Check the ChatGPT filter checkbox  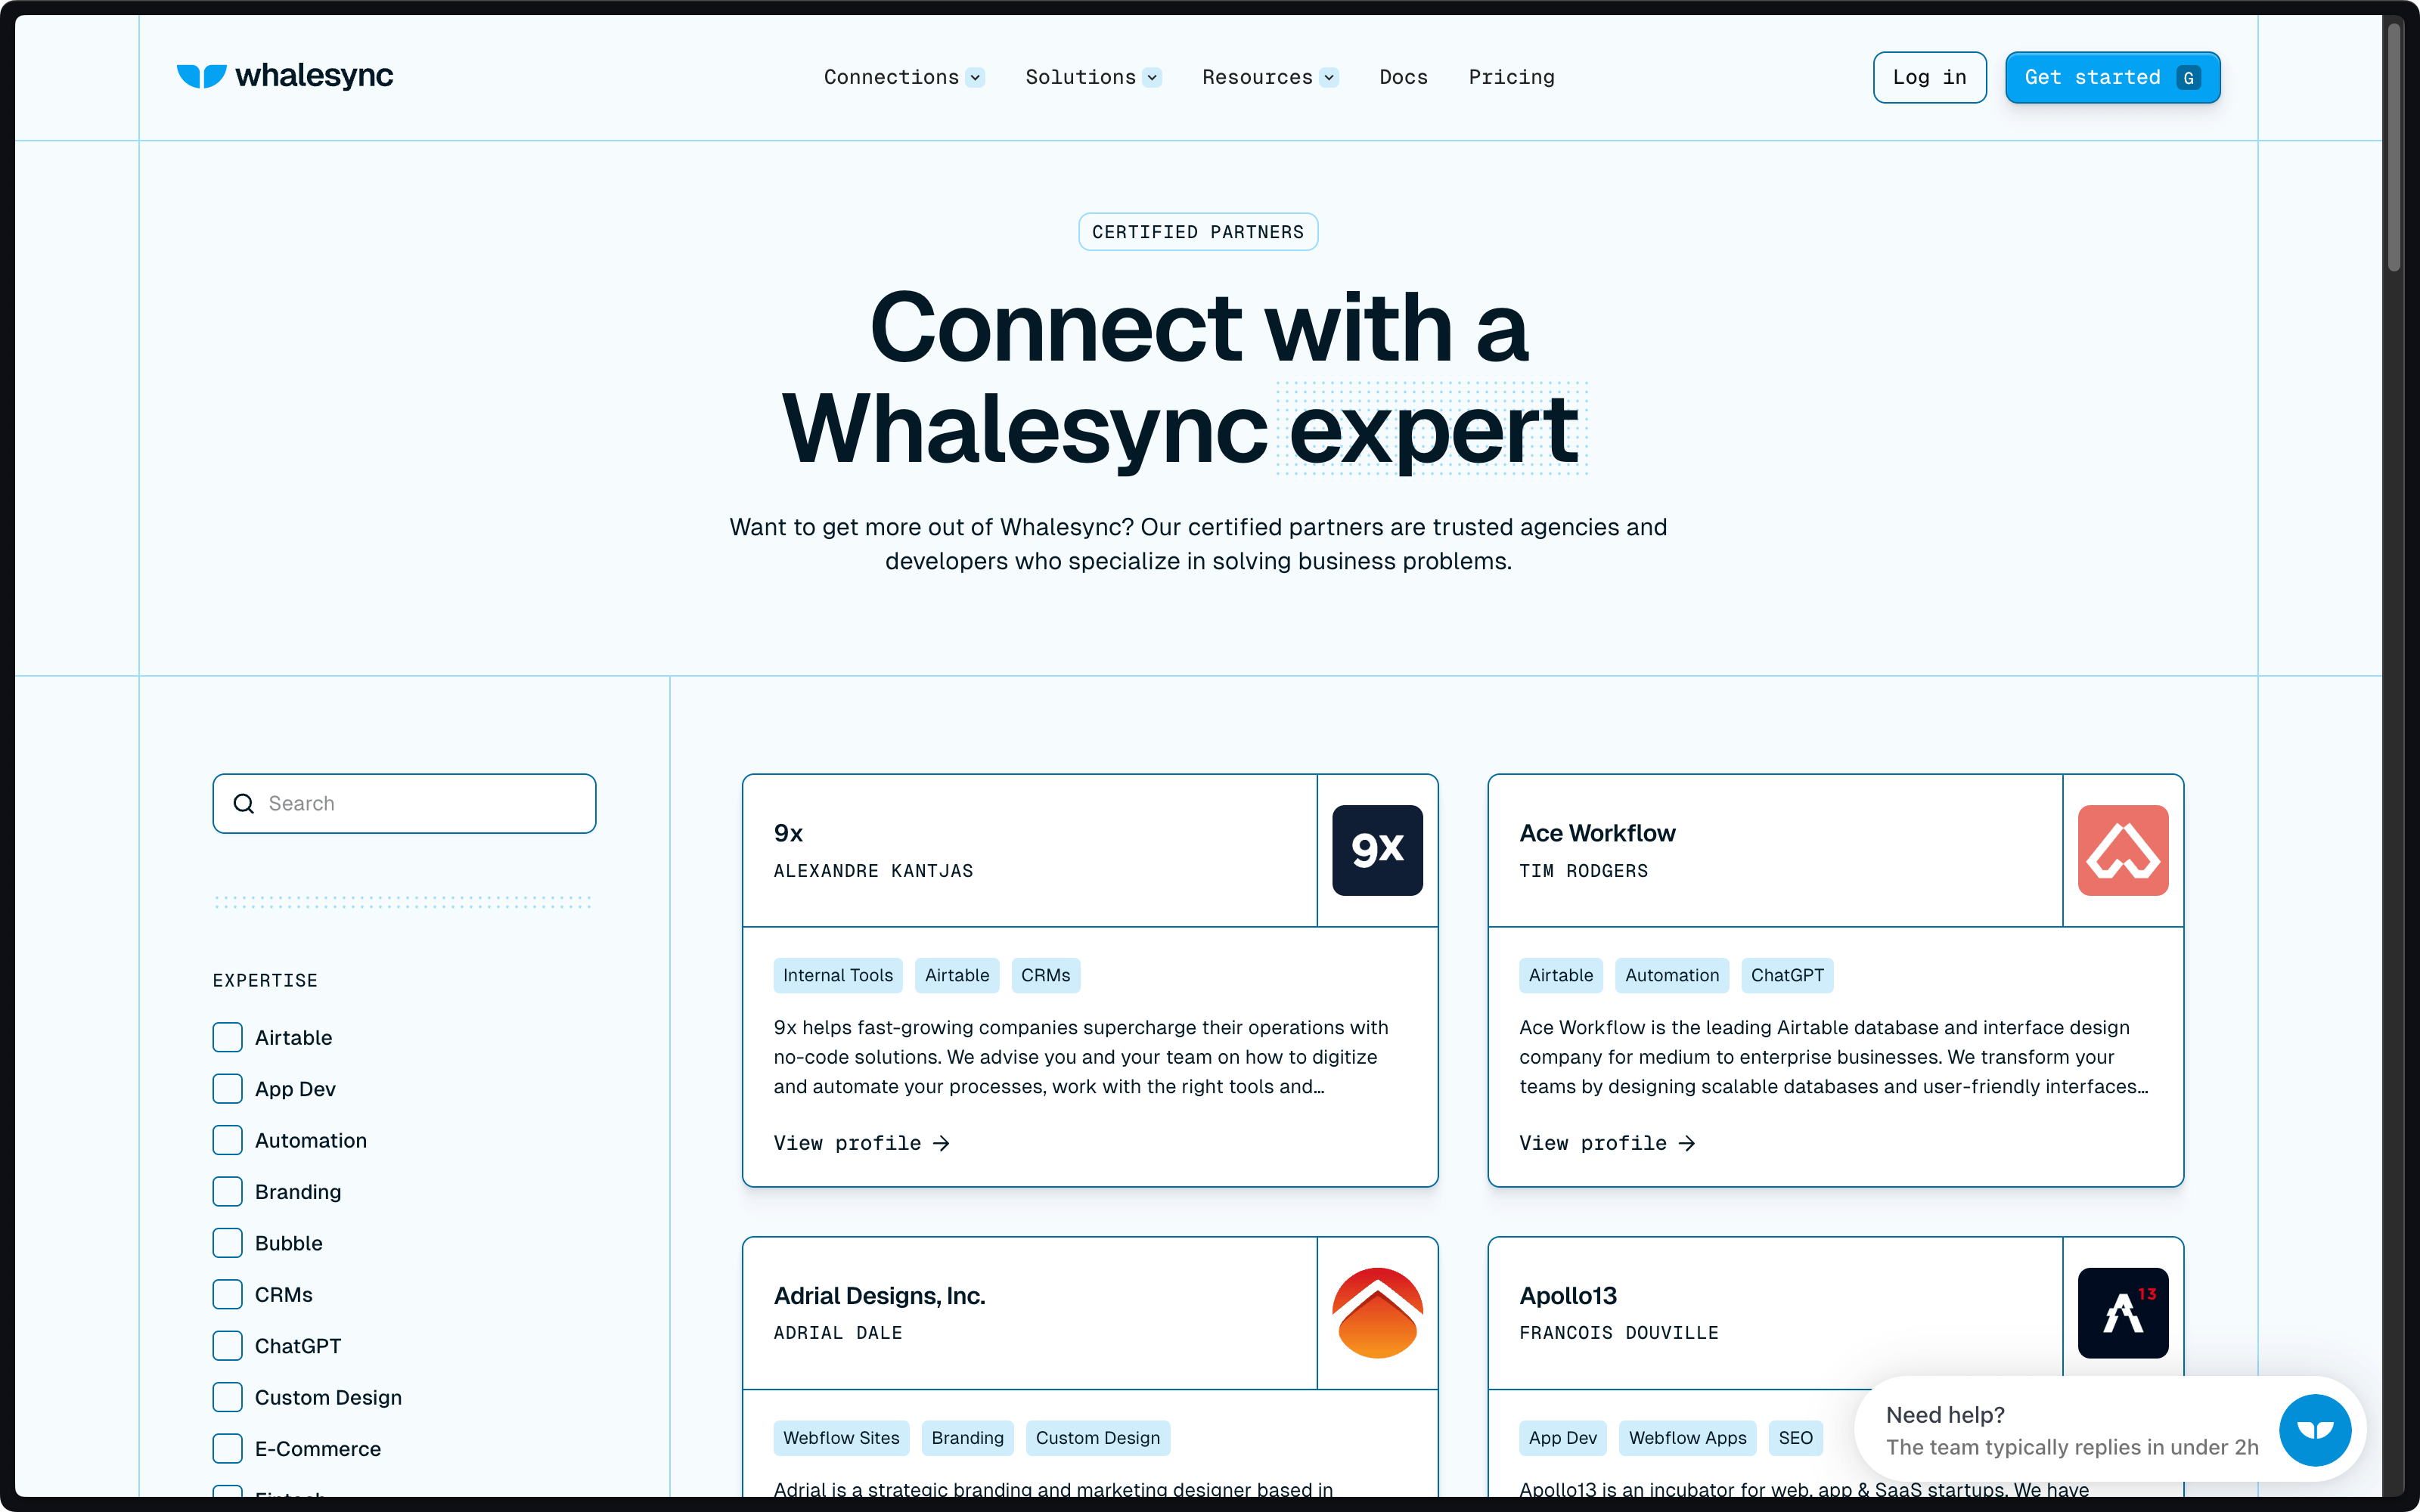pyautogui.click(x=227, y=1346)
